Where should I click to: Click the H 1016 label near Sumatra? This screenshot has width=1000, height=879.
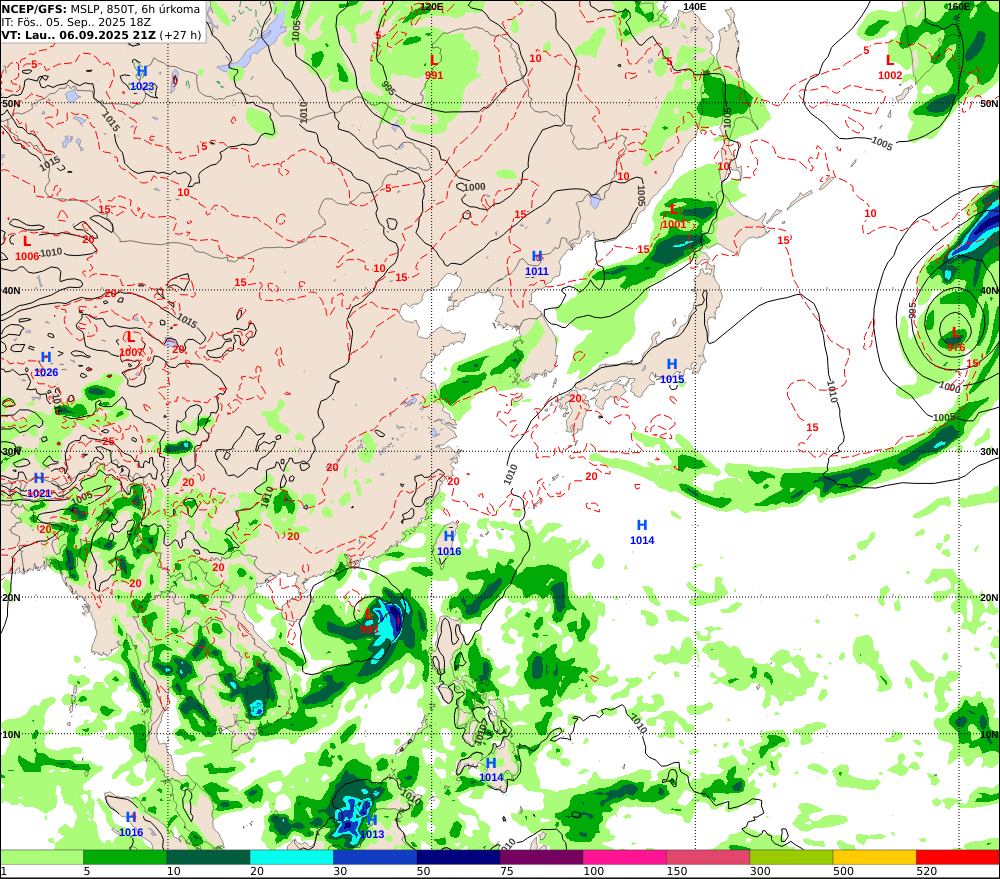(x=131, y=824)
